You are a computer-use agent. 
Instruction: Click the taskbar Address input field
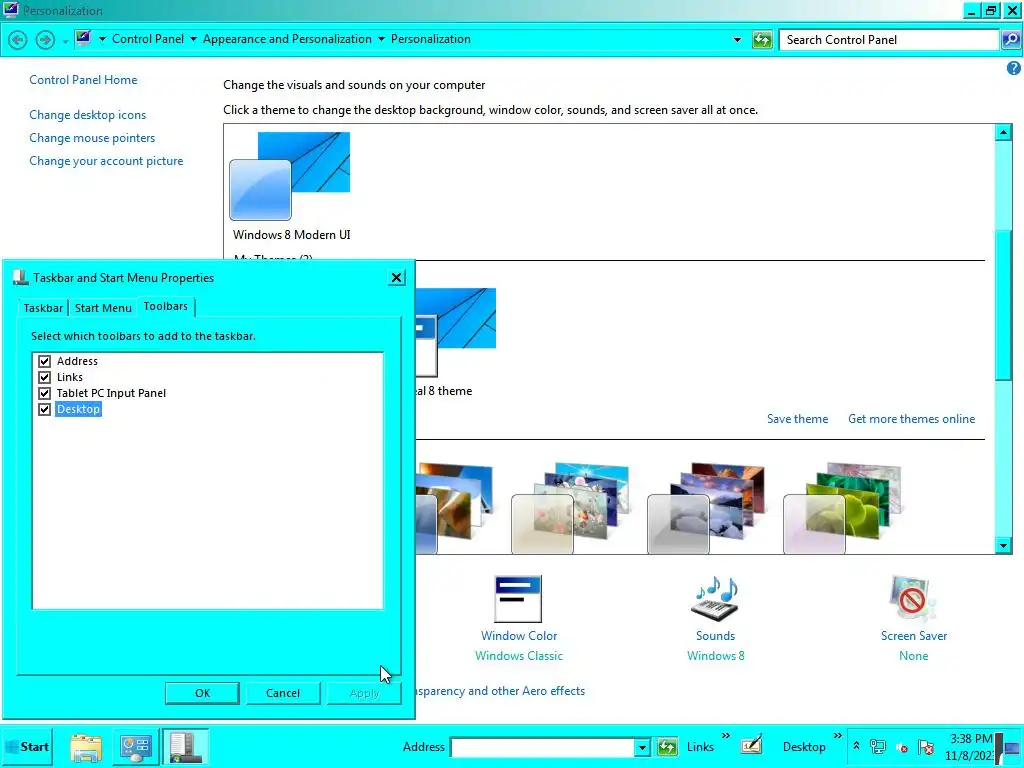pyautogui.click(x=543, y=747)
